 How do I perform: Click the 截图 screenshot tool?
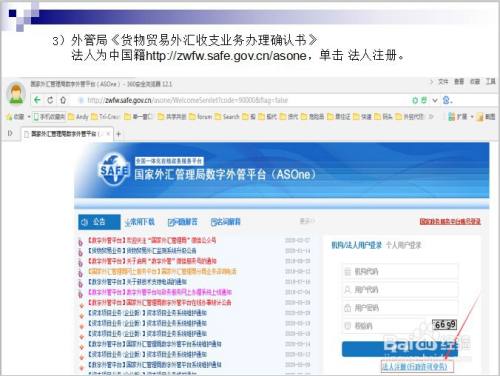pyautogui.click(x=486, y=117)
